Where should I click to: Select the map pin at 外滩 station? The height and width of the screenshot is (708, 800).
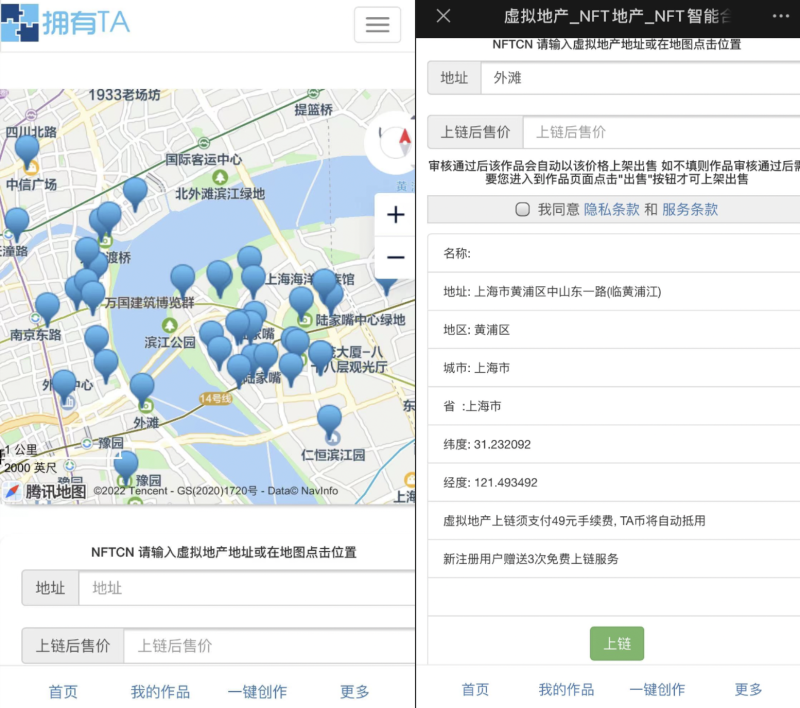pos(142,389)
